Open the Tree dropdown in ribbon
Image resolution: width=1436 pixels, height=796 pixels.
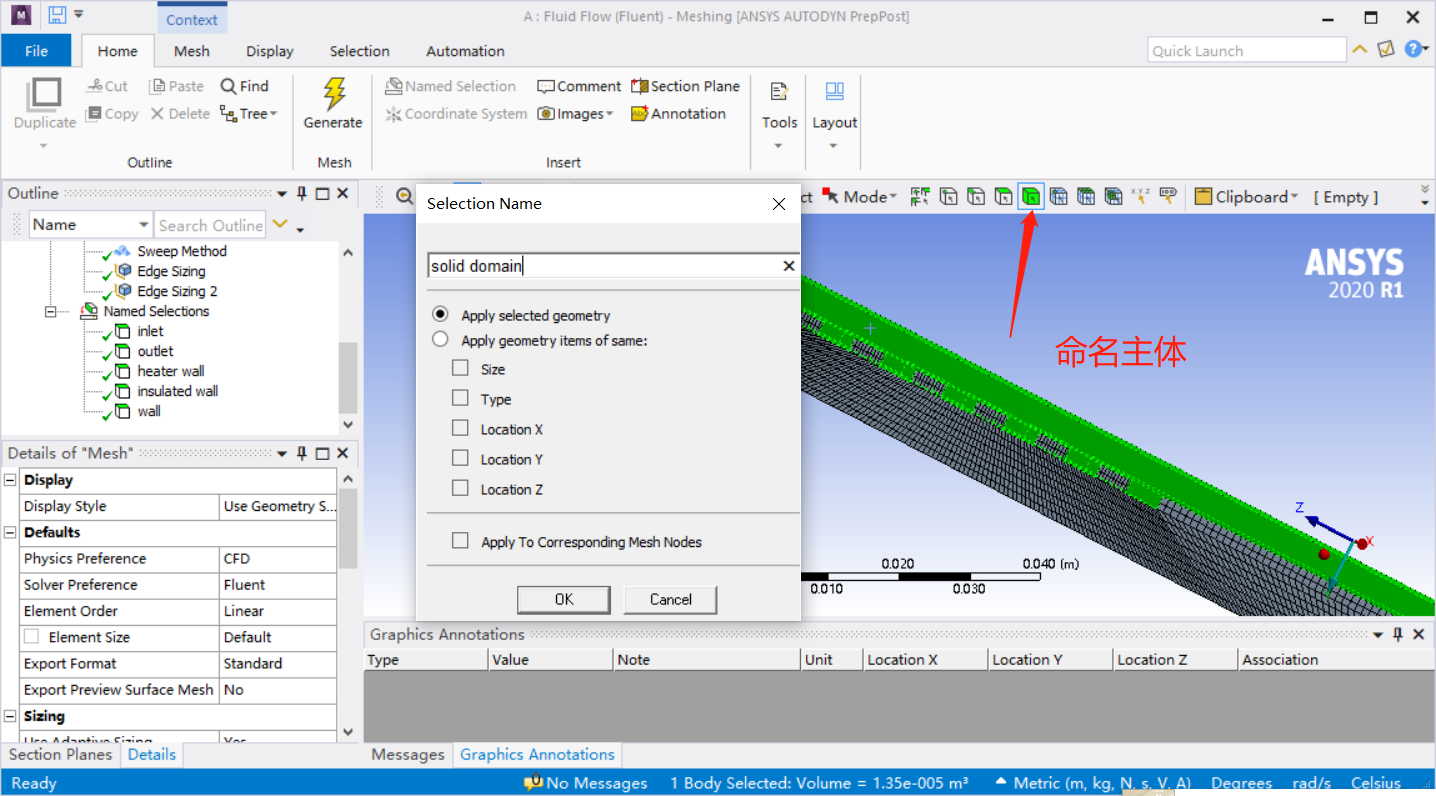click(x=249, y=114)
